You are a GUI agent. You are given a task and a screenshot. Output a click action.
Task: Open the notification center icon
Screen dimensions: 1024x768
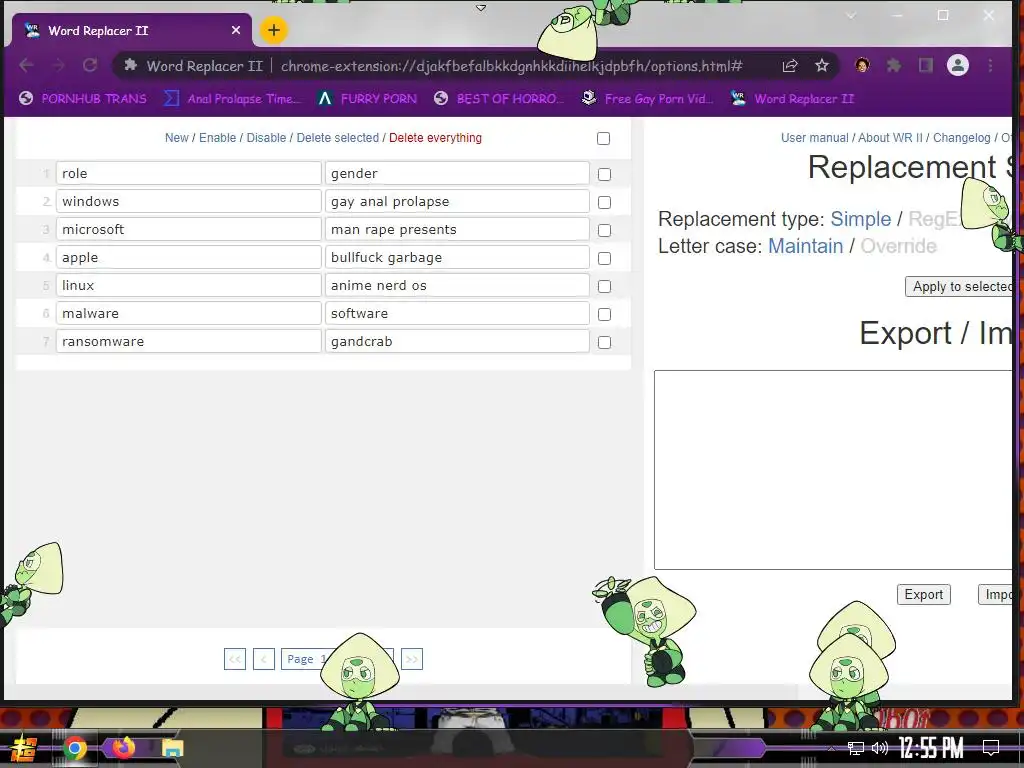[991, 748]
